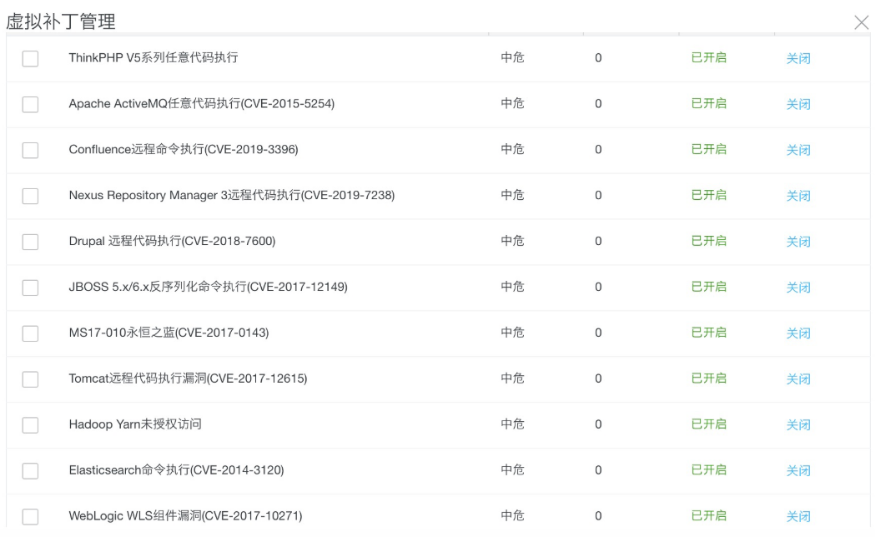Click 已开启 status in WebLogic row
This screenshot has height=542, width=882.
(x=709, y=516)
